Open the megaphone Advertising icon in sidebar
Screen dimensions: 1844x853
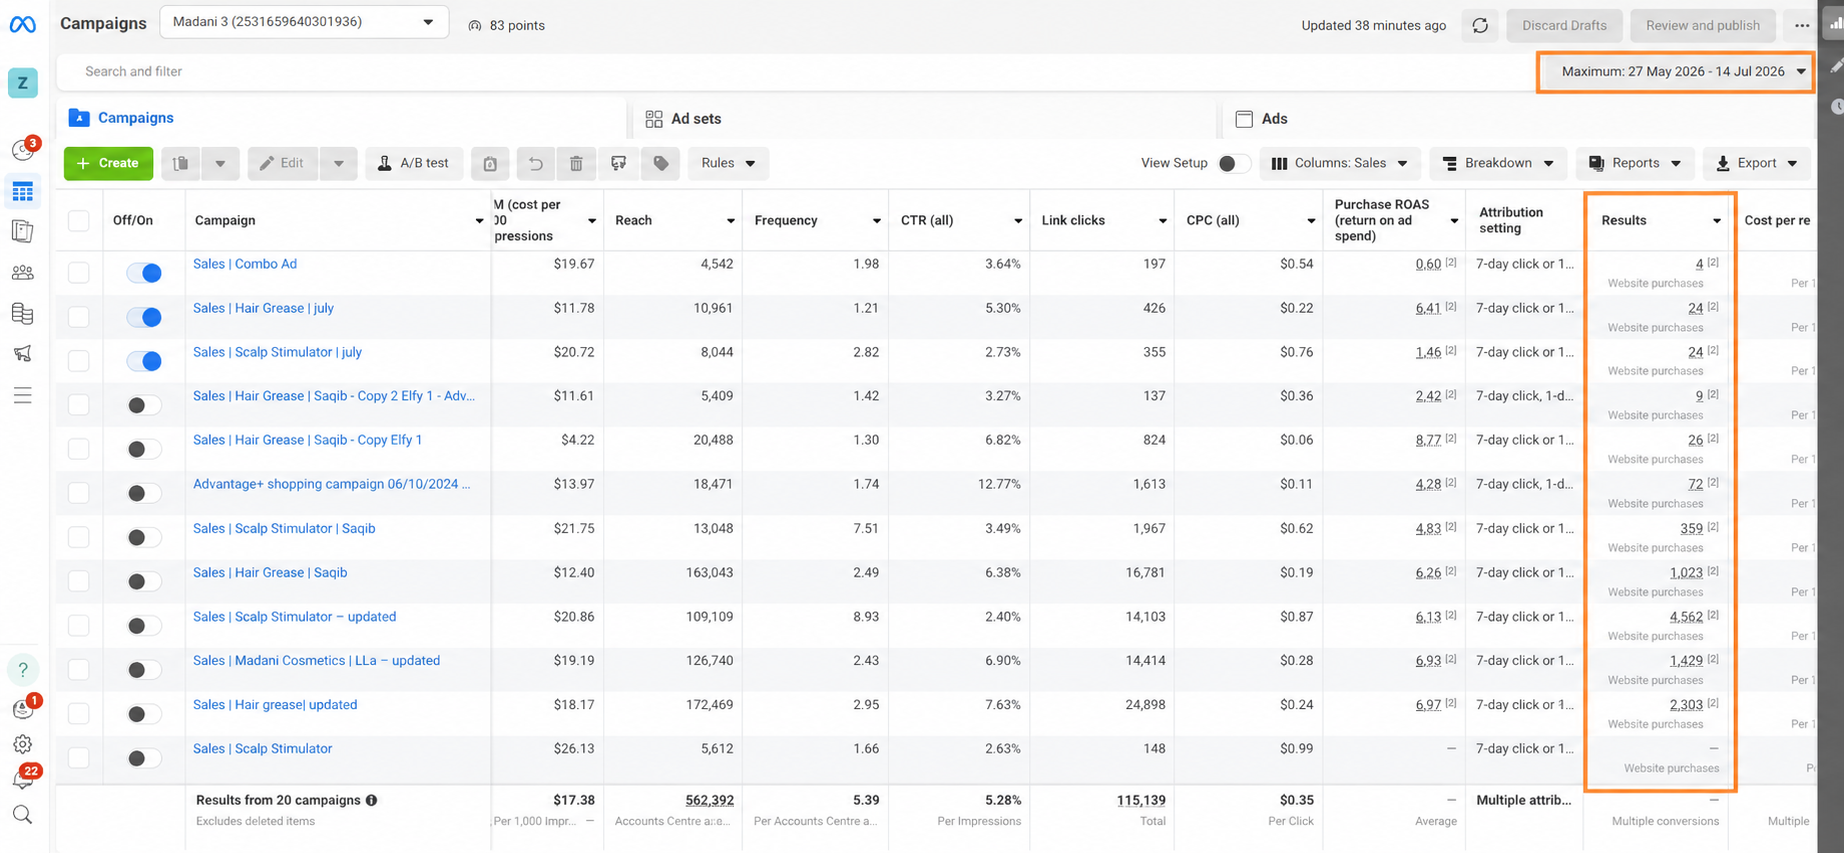(22, 353)
